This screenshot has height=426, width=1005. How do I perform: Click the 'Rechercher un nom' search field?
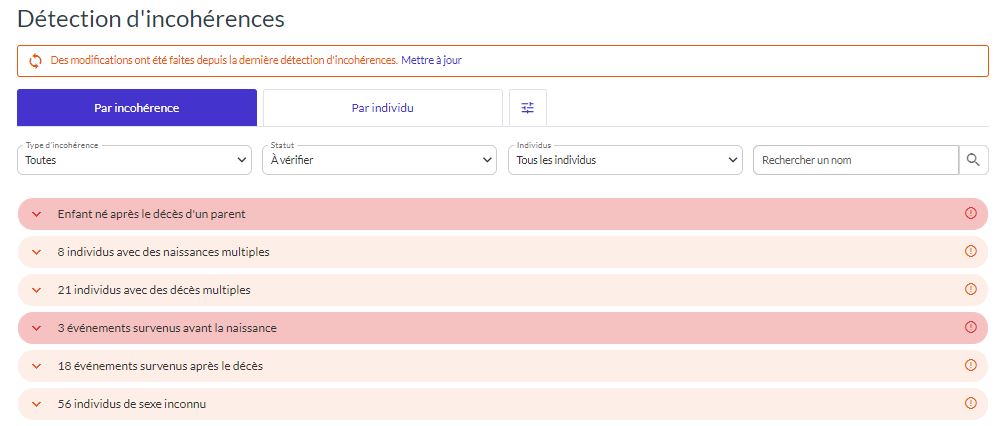[855, 160]
